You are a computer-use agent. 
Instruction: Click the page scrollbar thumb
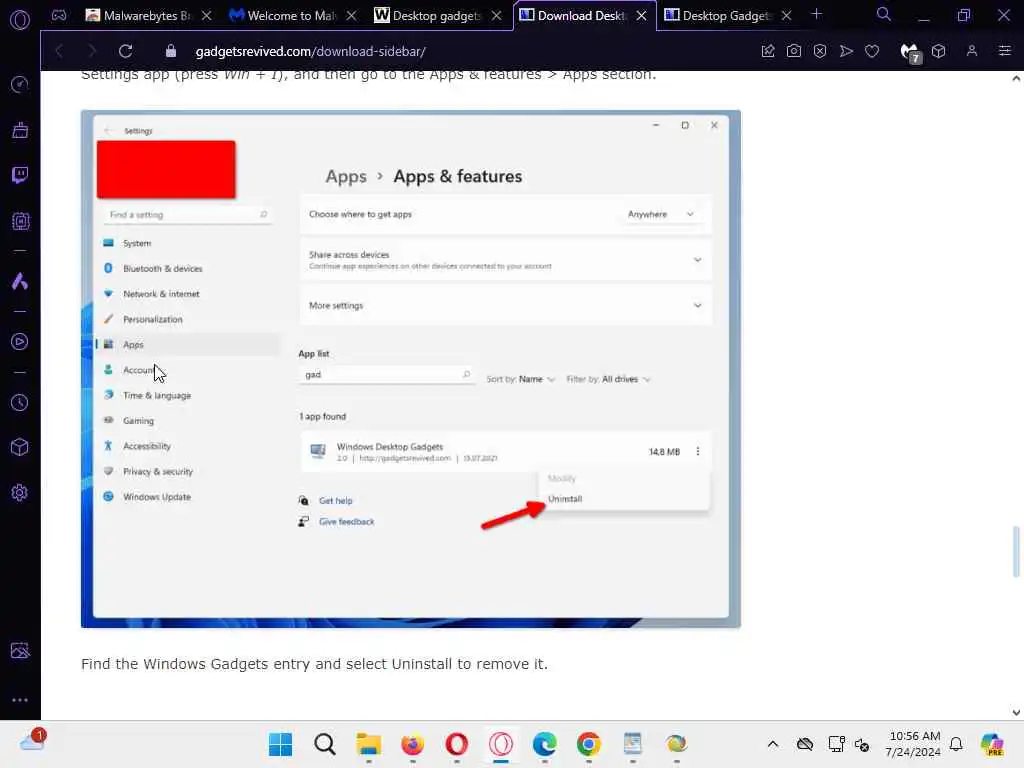(x=1016, y=552)
